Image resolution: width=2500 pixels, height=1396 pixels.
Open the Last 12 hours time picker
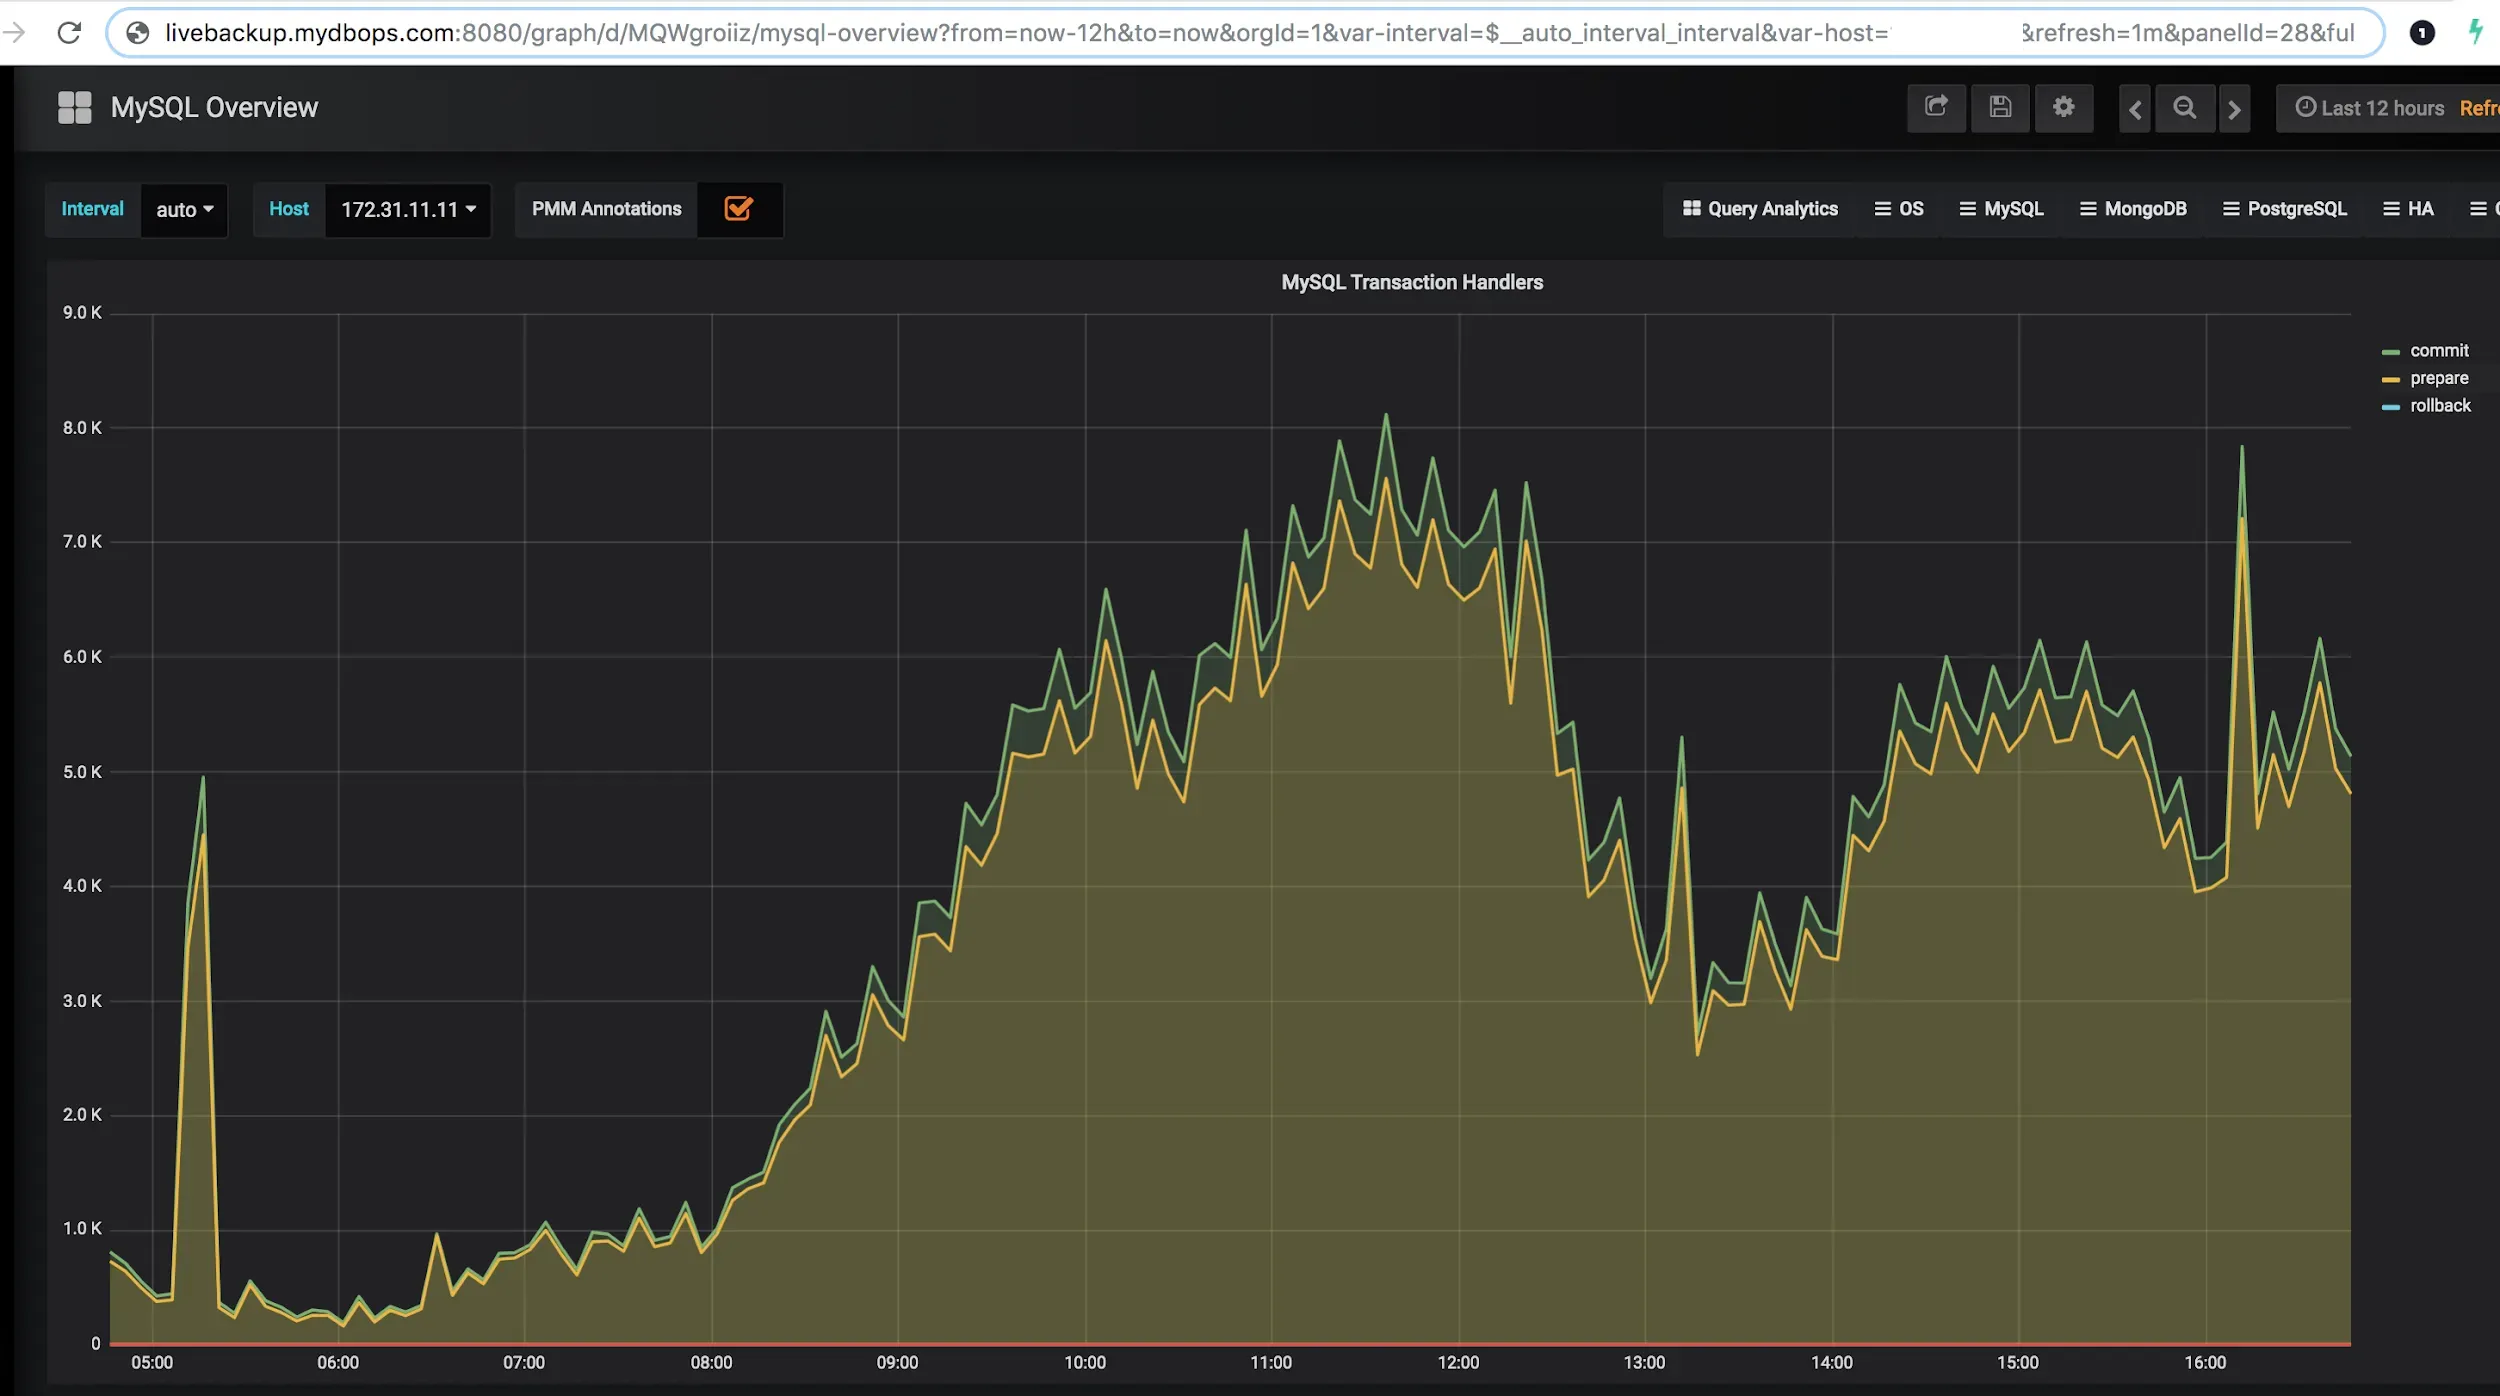(2370, 108)
